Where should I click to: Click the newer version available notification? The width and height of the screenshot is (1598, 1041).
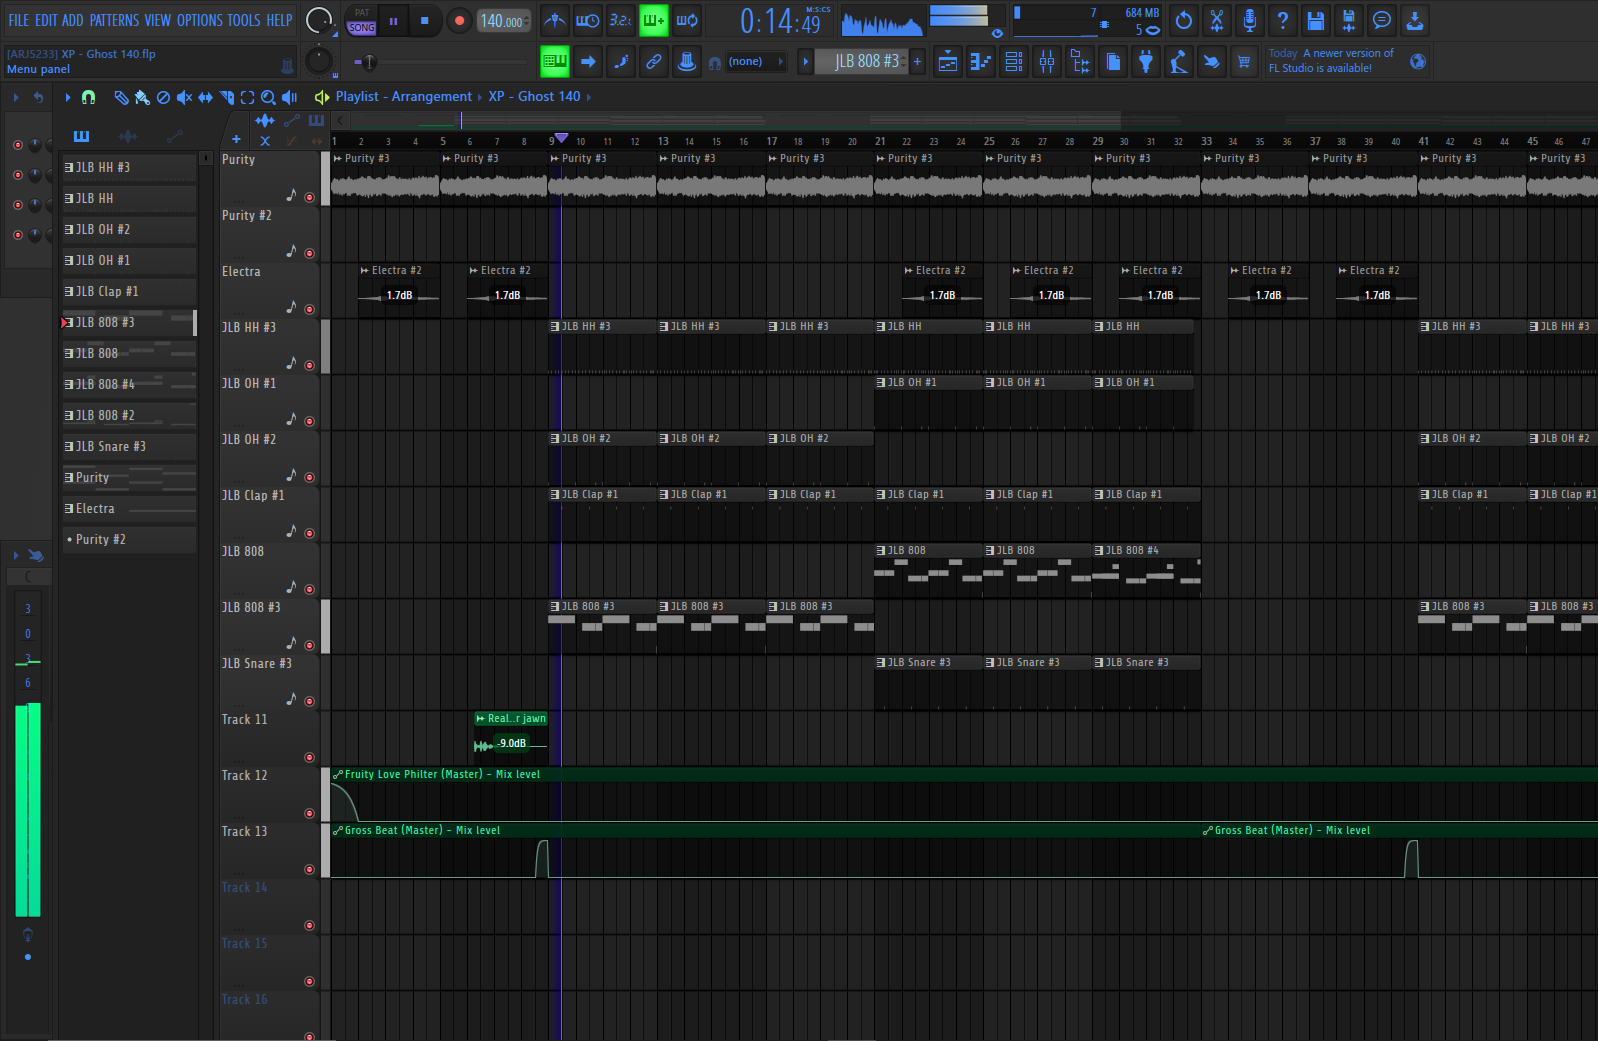1330,61
